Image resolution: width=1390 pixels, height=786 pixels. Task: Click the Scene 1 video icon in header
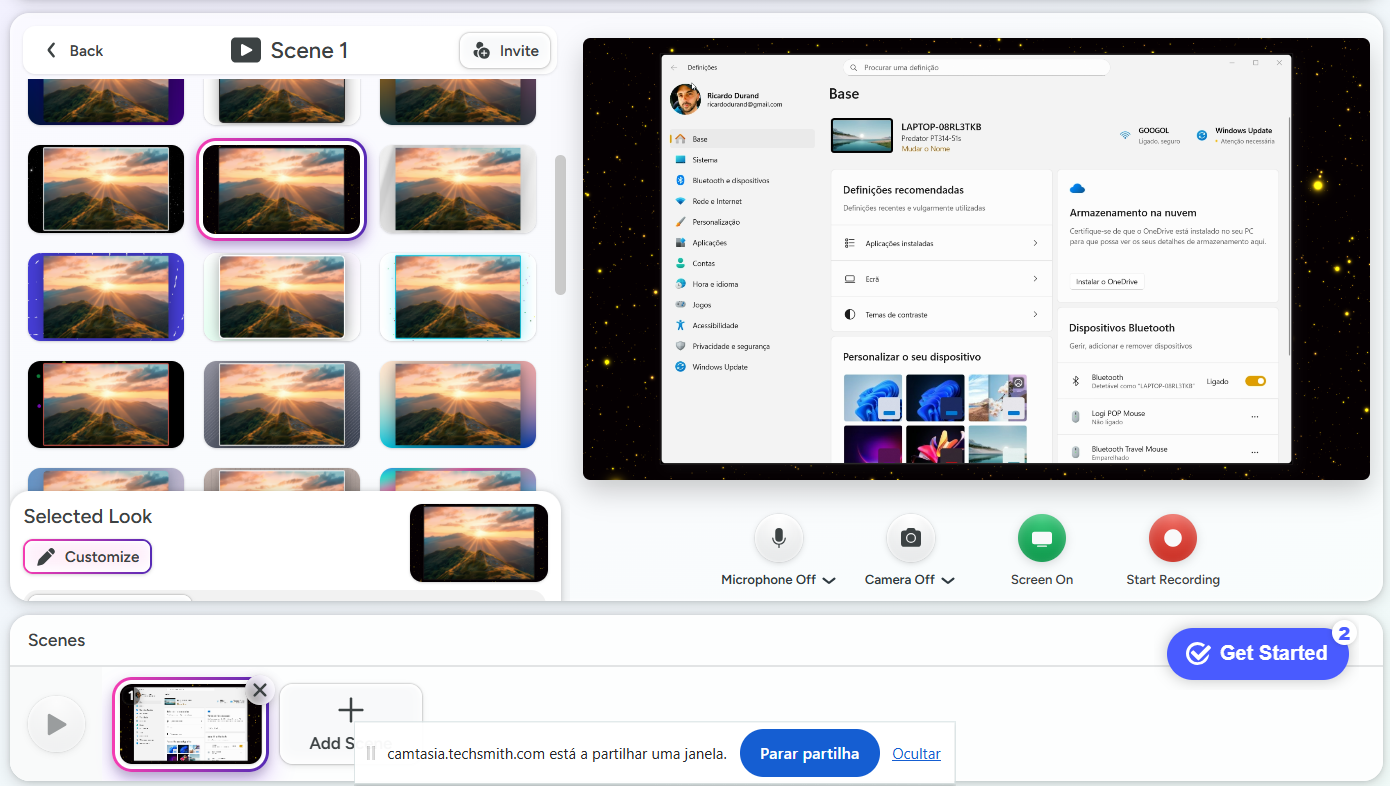246,50
